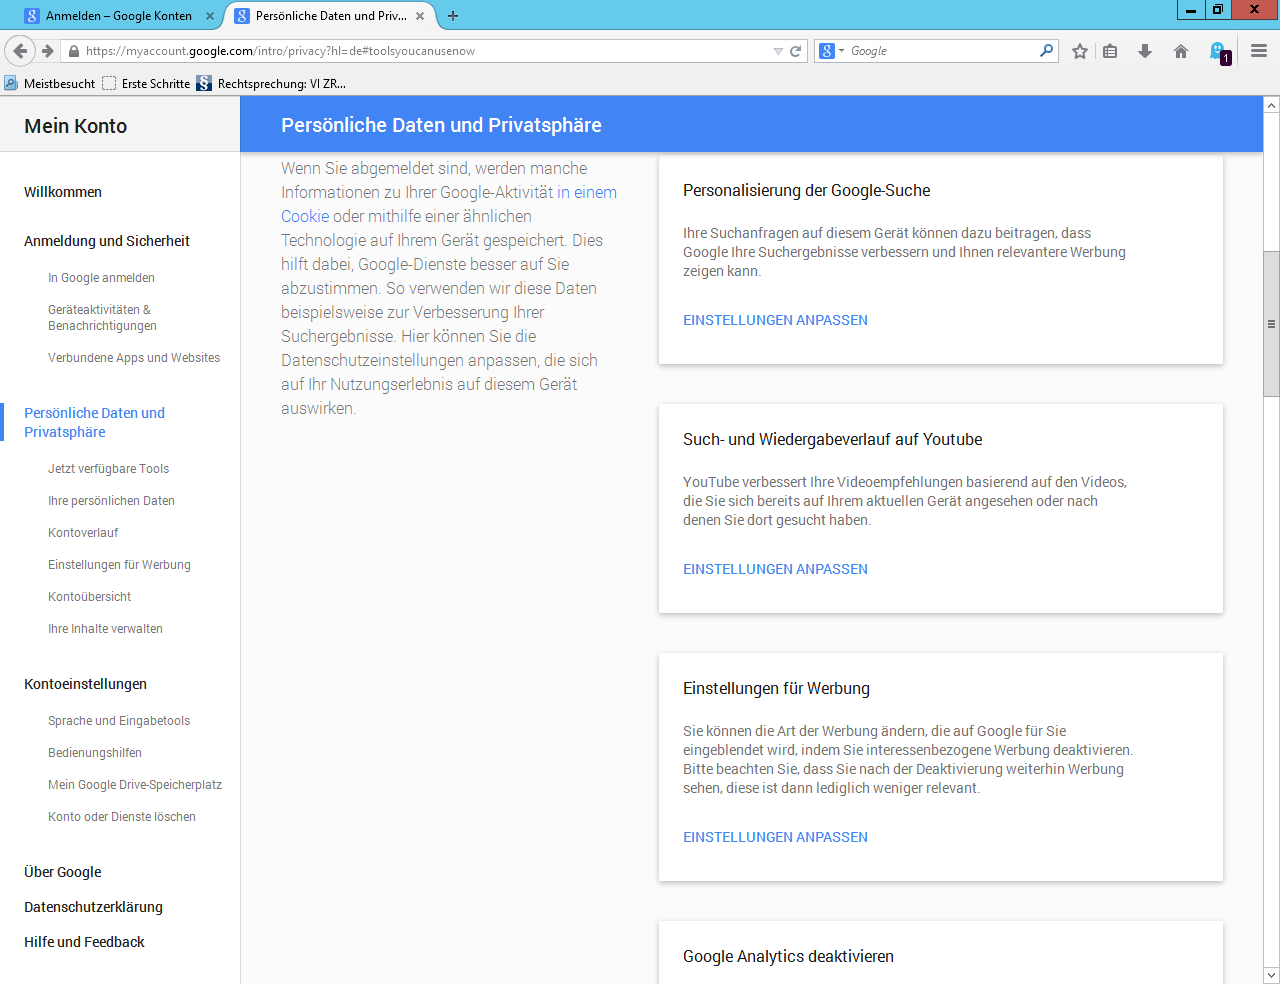The height and width of the screenshot is (984, 1280).
Task: Click EINSTELLUNGEN ANPASSEN under Youtube Wiedergabeverlauf
Action: click(x=775, y=569)
